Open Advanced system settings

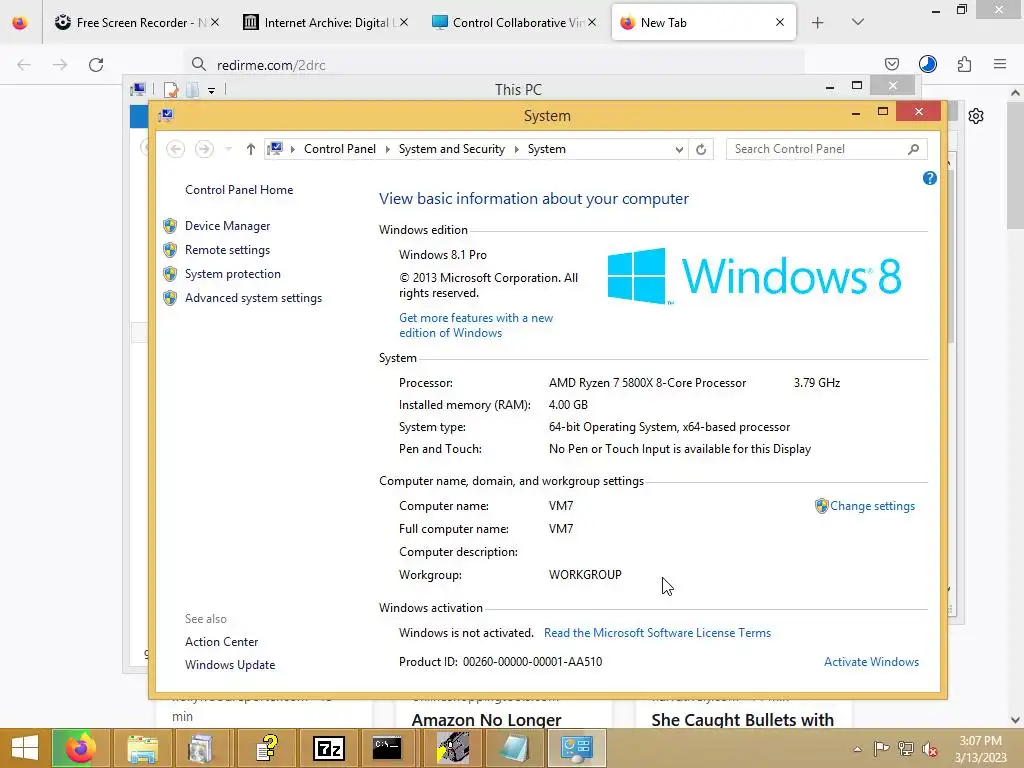pos(253,298)
